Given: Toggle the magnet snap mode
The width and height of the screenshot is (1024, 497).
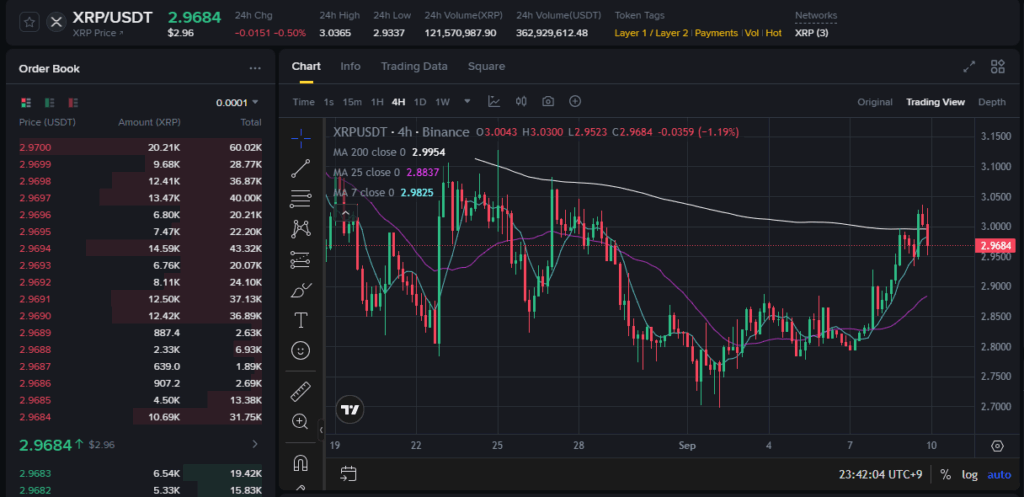Looking at the screenshot, I should pyautogui.click(x=300, y=463).
